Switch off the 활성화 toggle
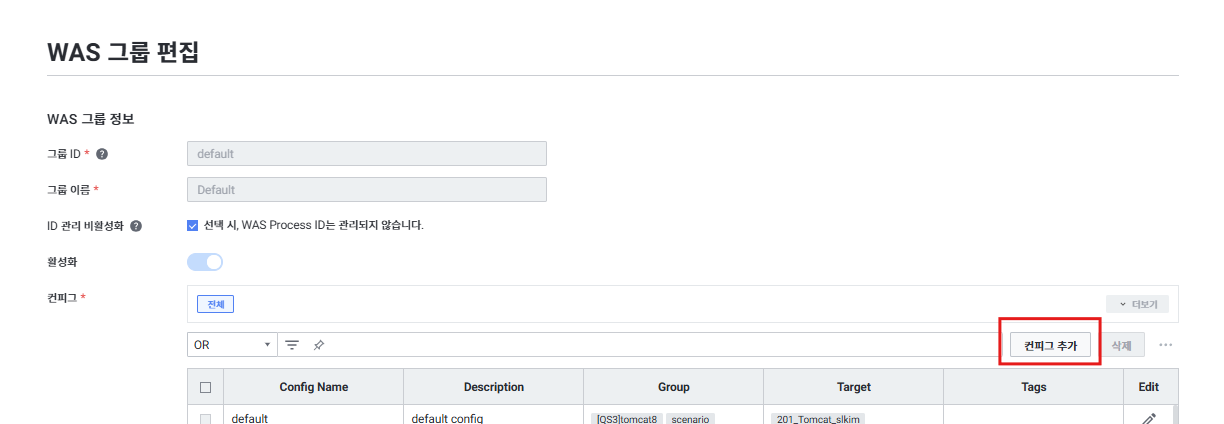Viewport: 1224px width, 424px height. pos(205,262)
